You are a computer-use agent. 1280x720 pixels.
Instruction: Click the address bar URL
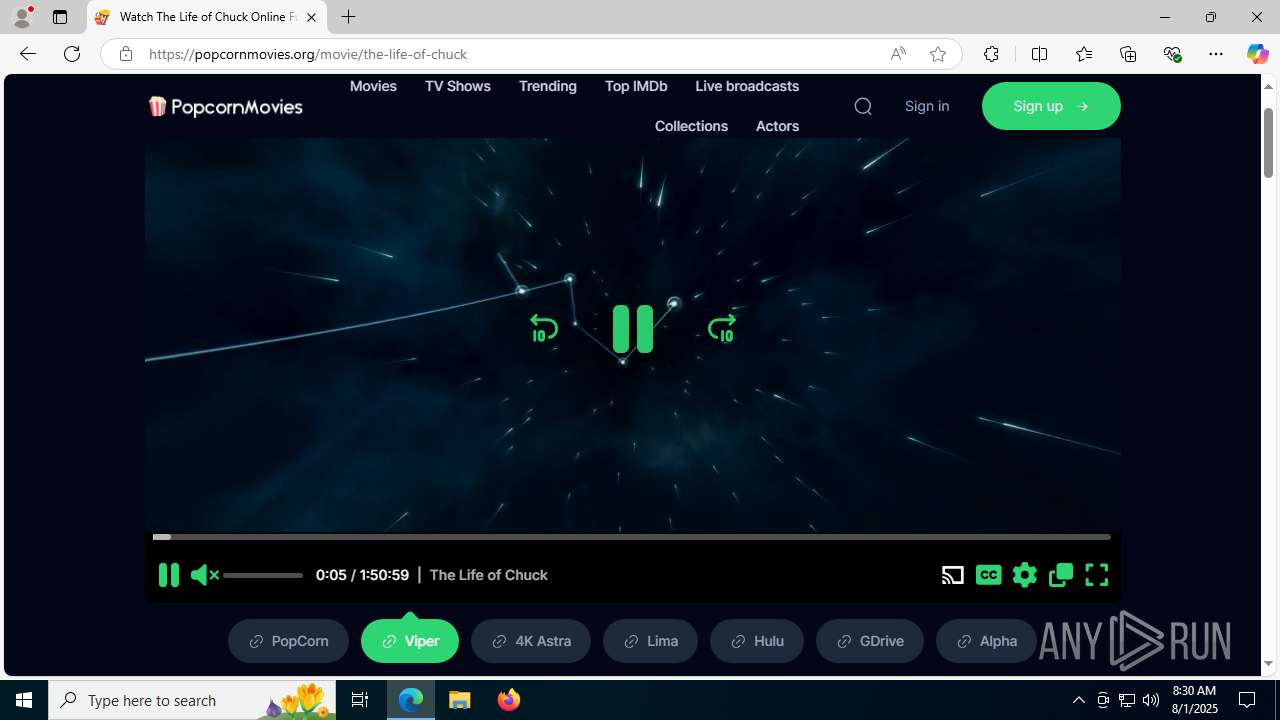[308, 54]
